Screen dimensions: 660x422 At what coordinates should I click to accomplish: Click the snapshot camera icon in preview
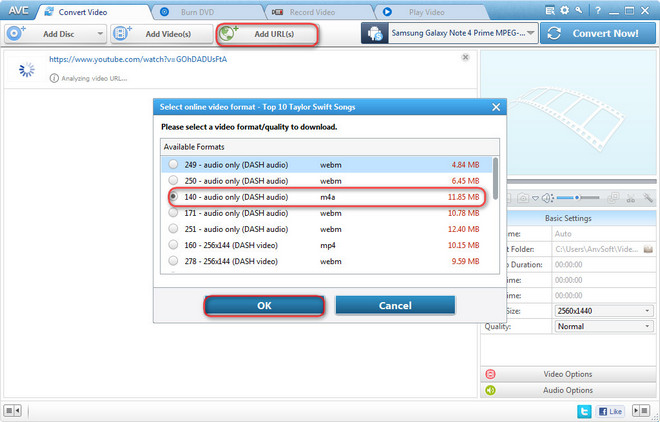523,198
